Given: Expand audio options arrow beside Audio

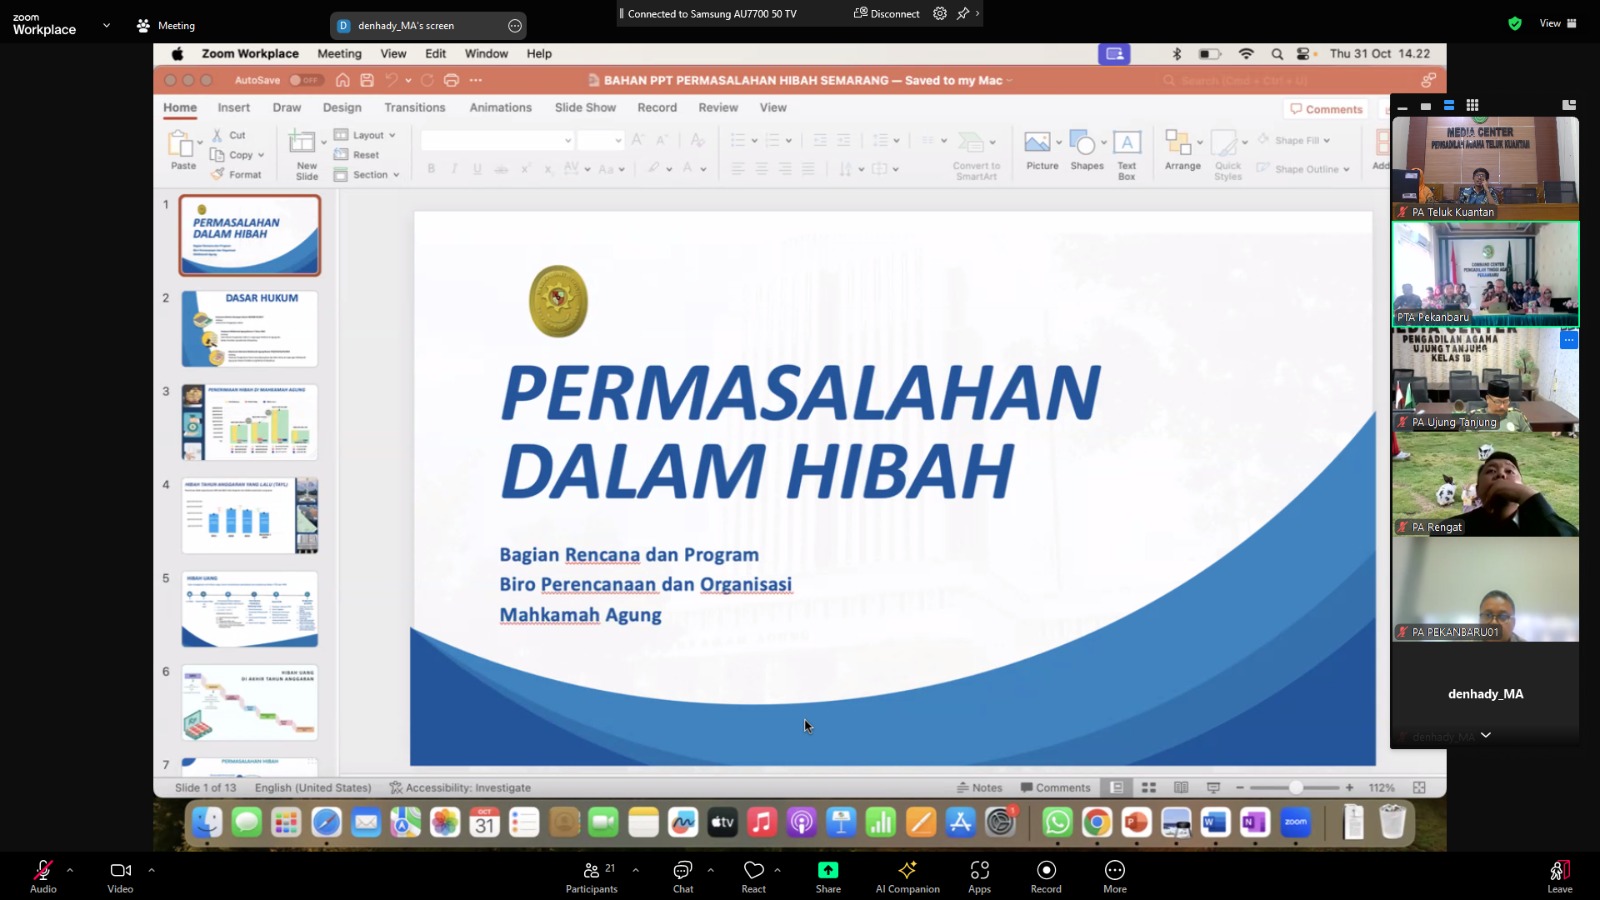Looking at the screenshot, I should tap(70, 870).
